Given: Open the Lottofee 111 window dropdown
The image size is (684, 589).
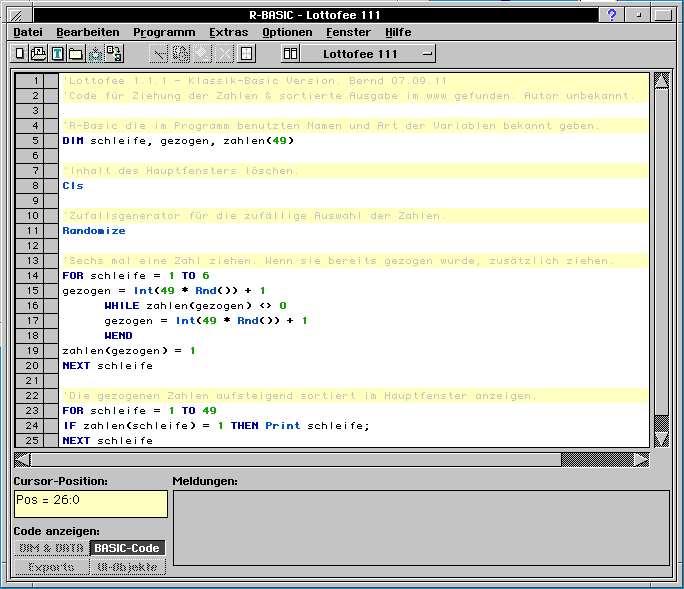Looking at the screenshot, I should tap(368, 54).
